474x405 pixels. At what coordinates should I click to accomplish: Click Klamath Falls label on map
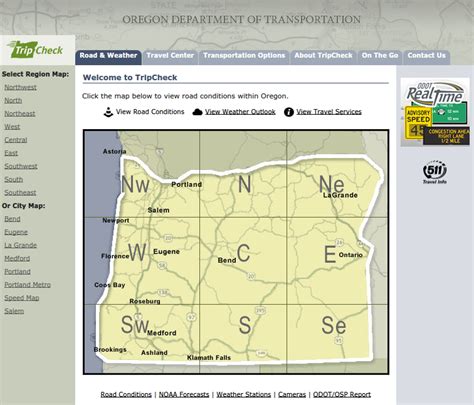209,358
